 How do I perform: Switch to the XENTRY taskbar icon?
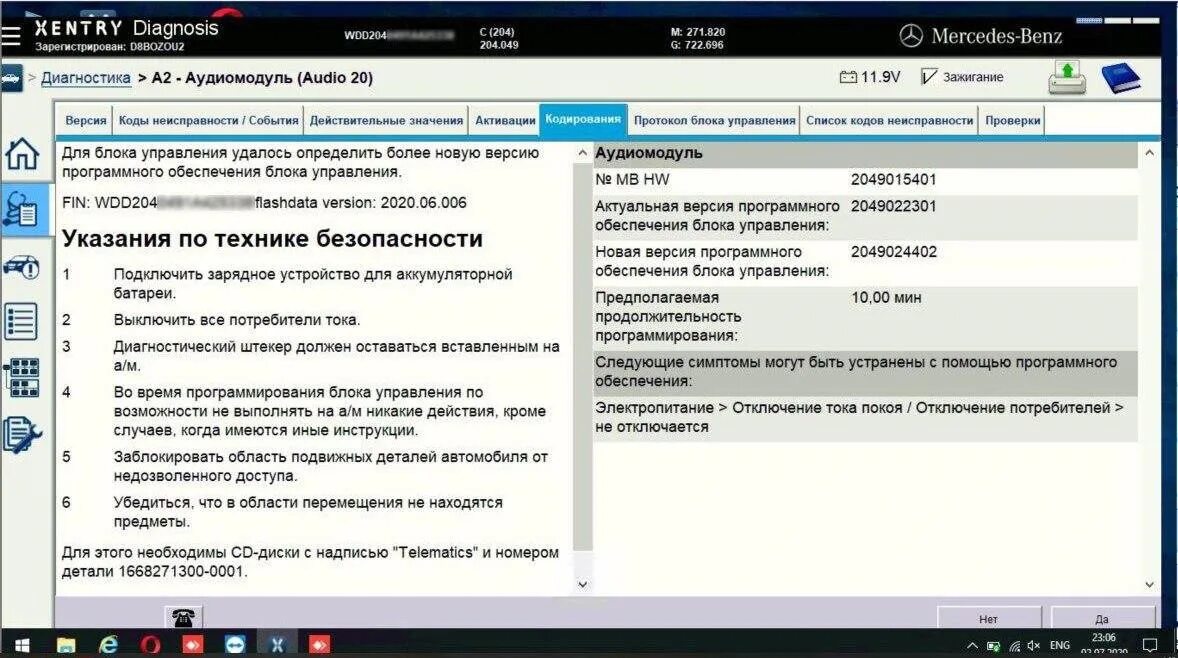(x=277, y=644)
